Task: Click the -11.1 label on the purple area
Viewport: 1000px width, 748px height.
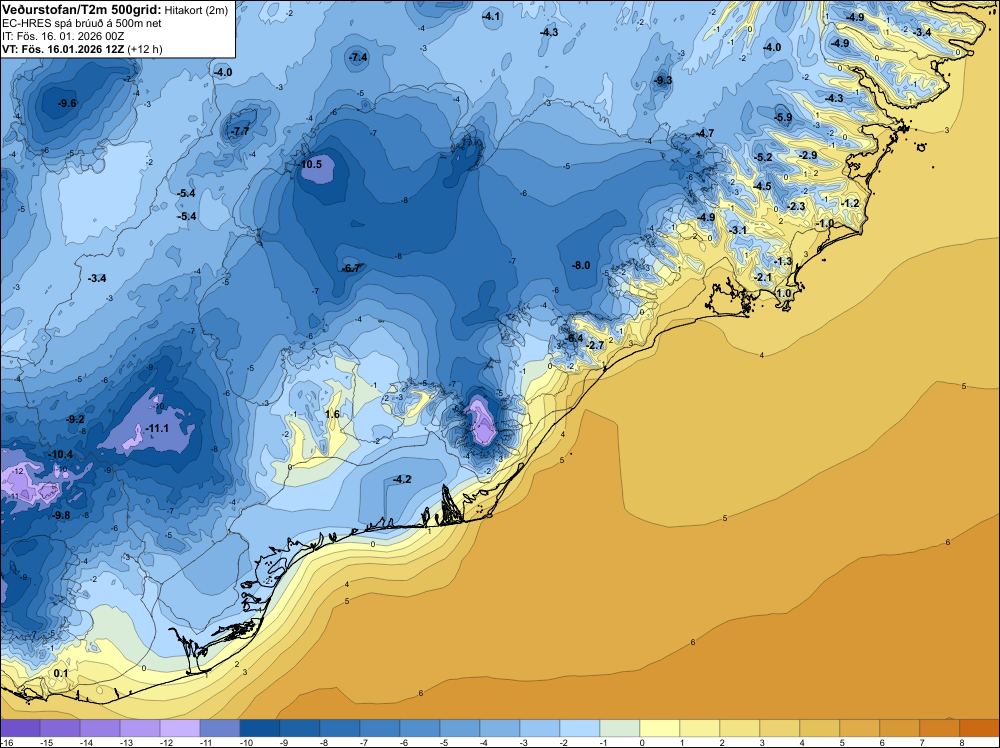Action: pos(156,429)
